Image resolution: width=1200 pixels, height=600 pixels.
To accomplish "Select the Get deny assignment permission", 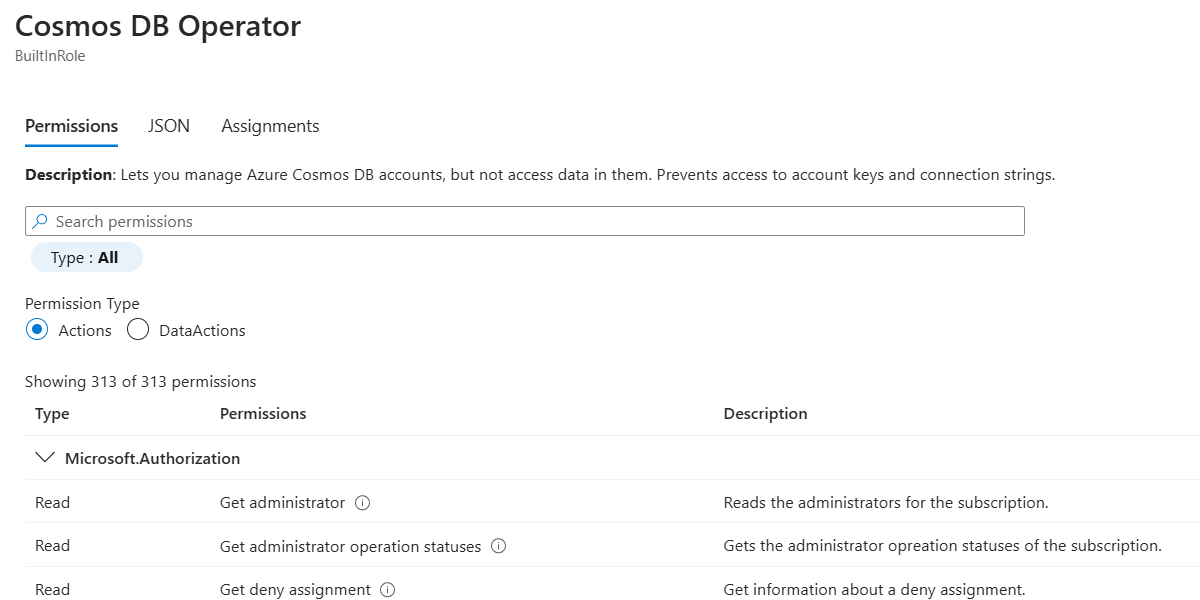I will (296, 590).
